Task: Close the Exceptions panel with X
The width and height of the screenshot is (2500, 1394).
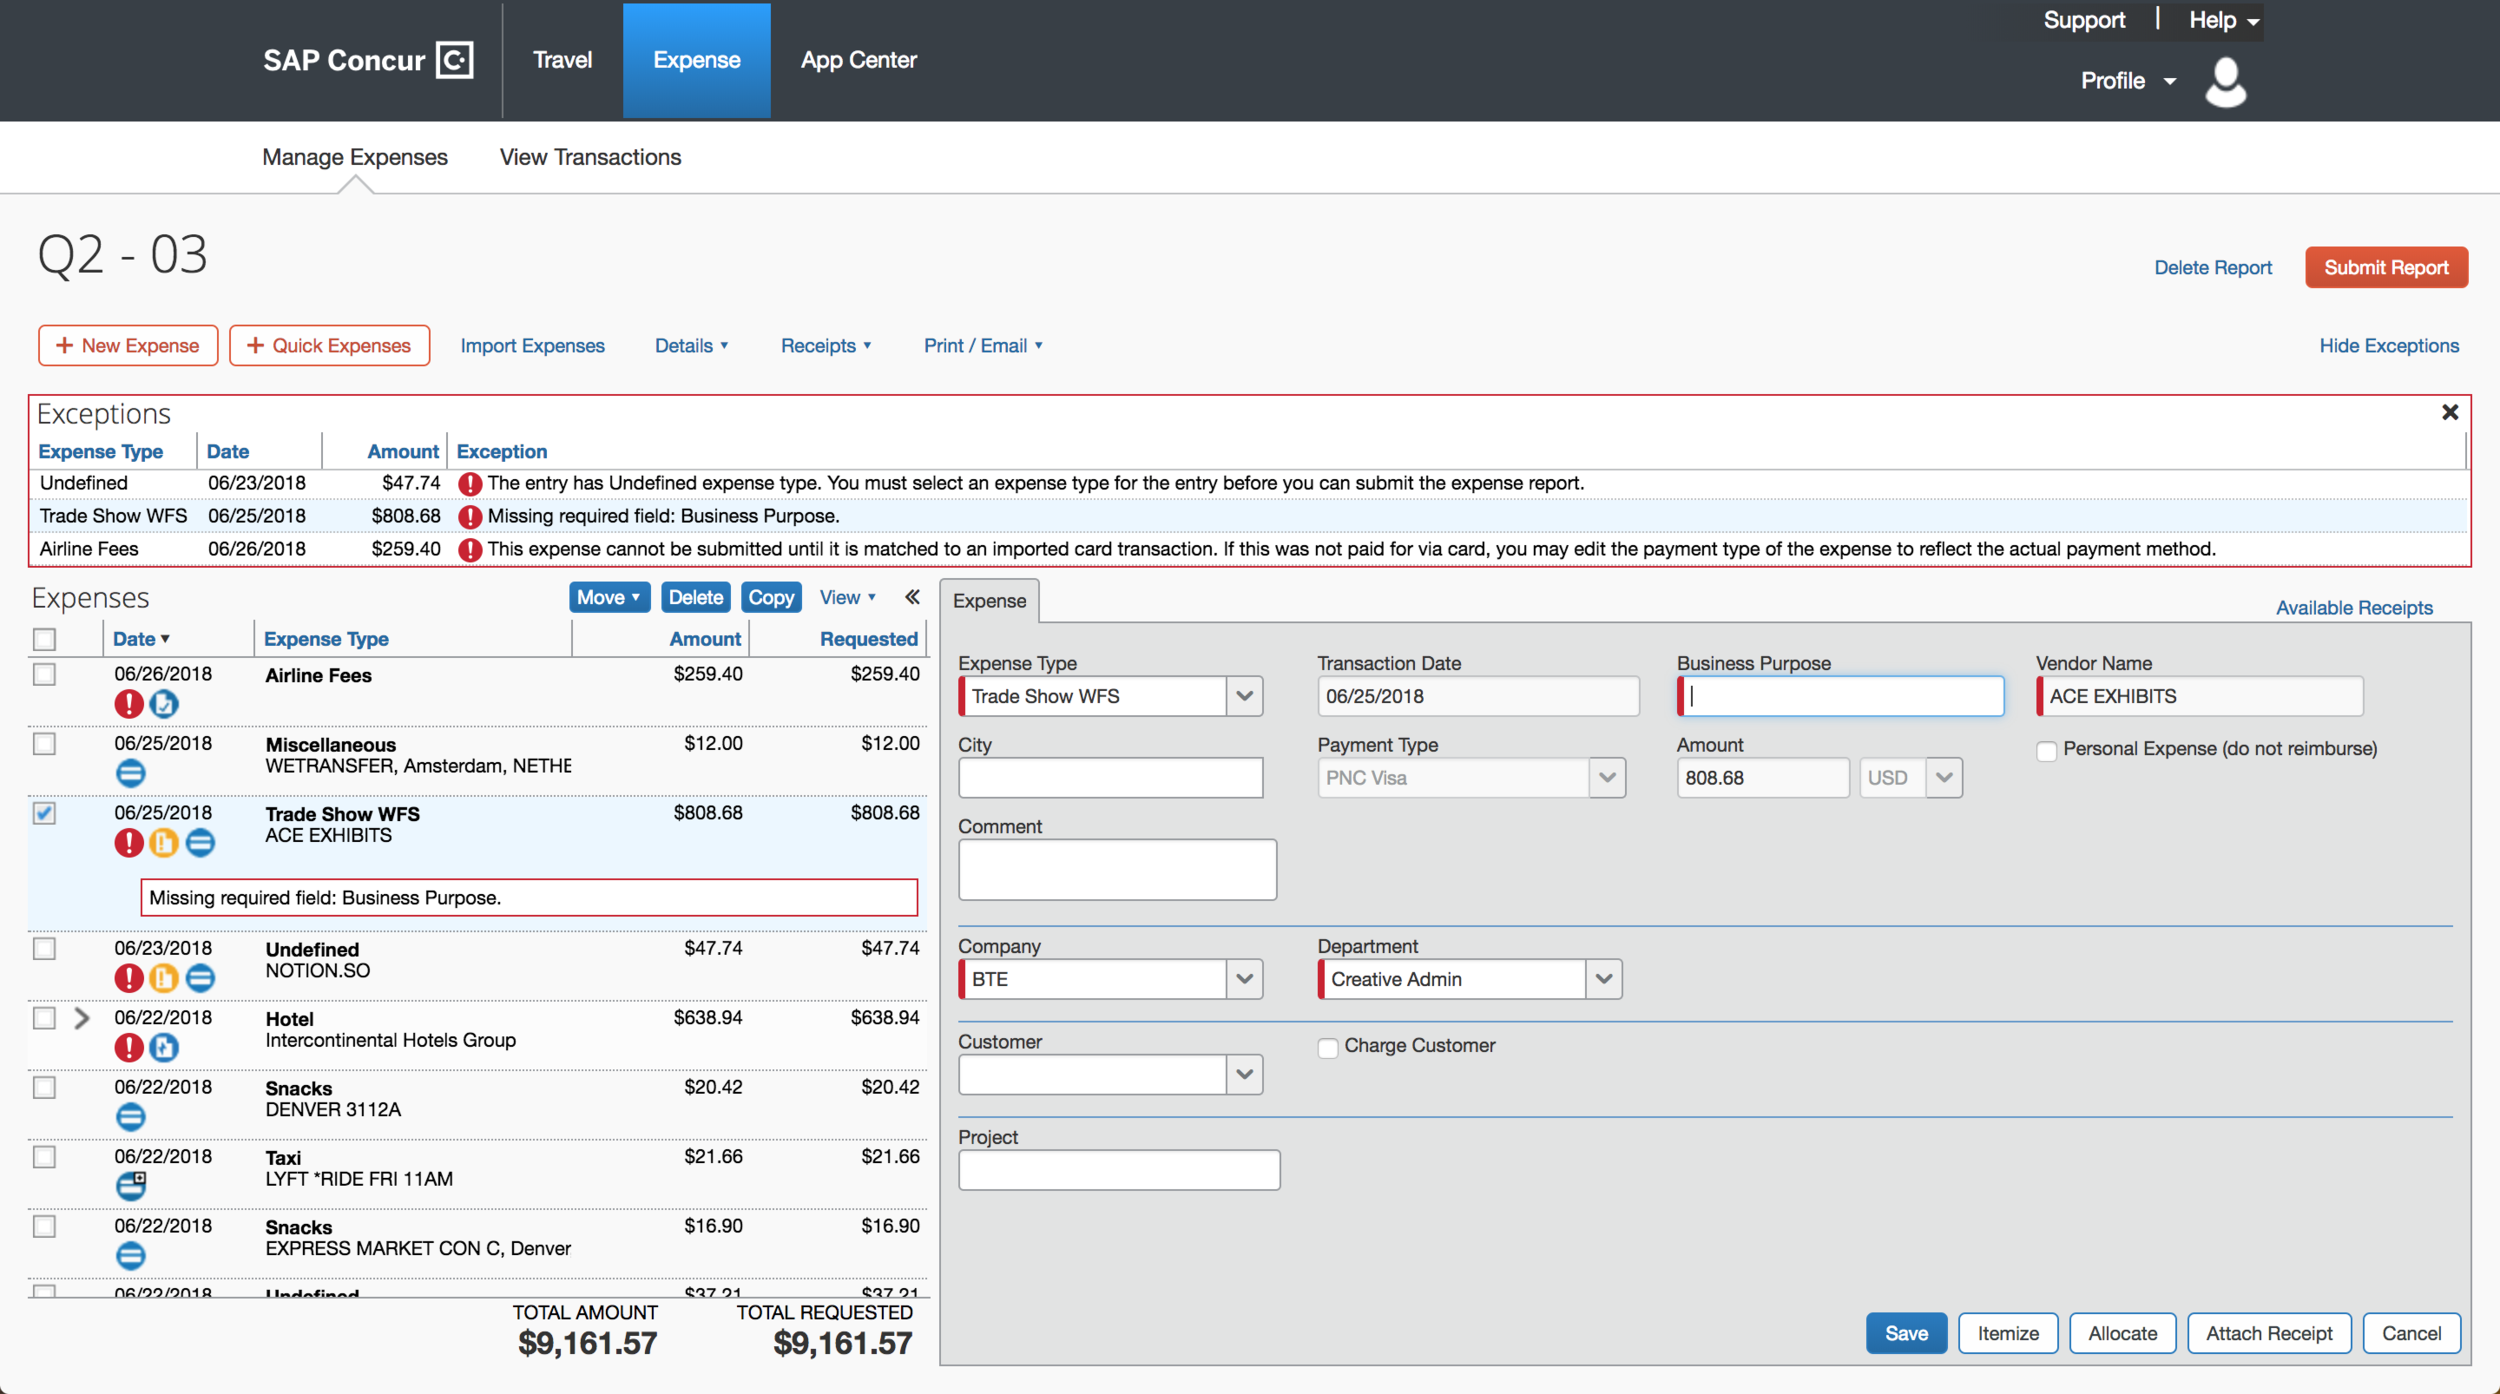Action: click(x=2450, y=412)
